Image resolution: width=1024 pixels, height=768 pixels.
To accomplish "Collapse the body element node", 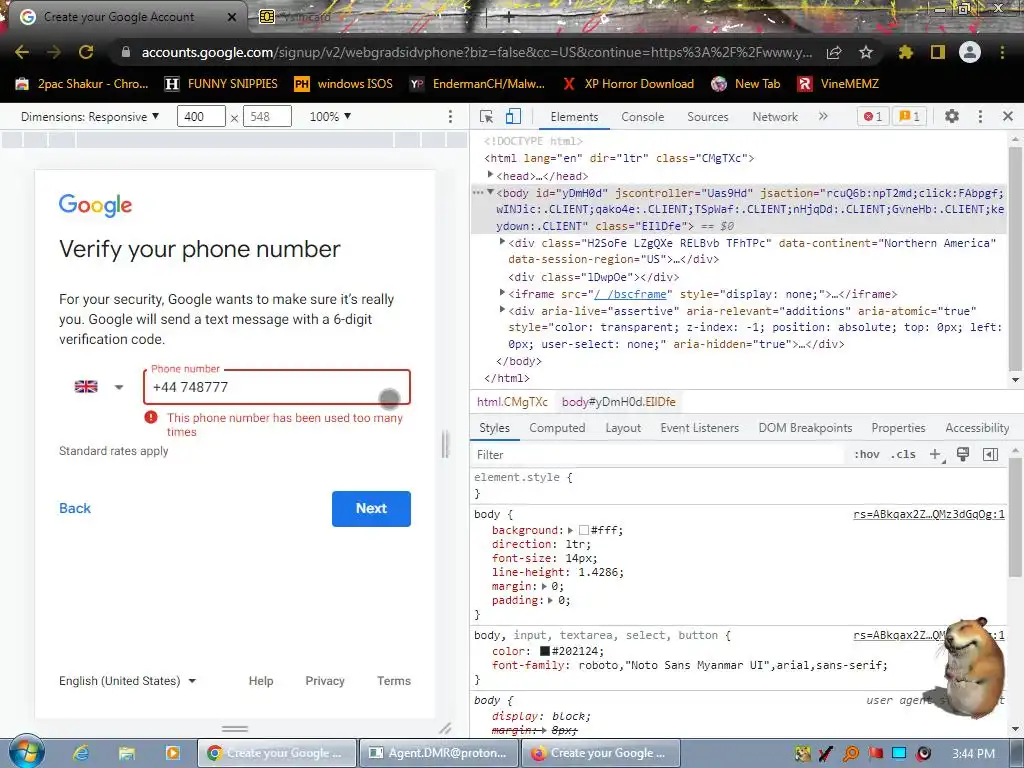I will pyautogui.click(x=490, y=192).
